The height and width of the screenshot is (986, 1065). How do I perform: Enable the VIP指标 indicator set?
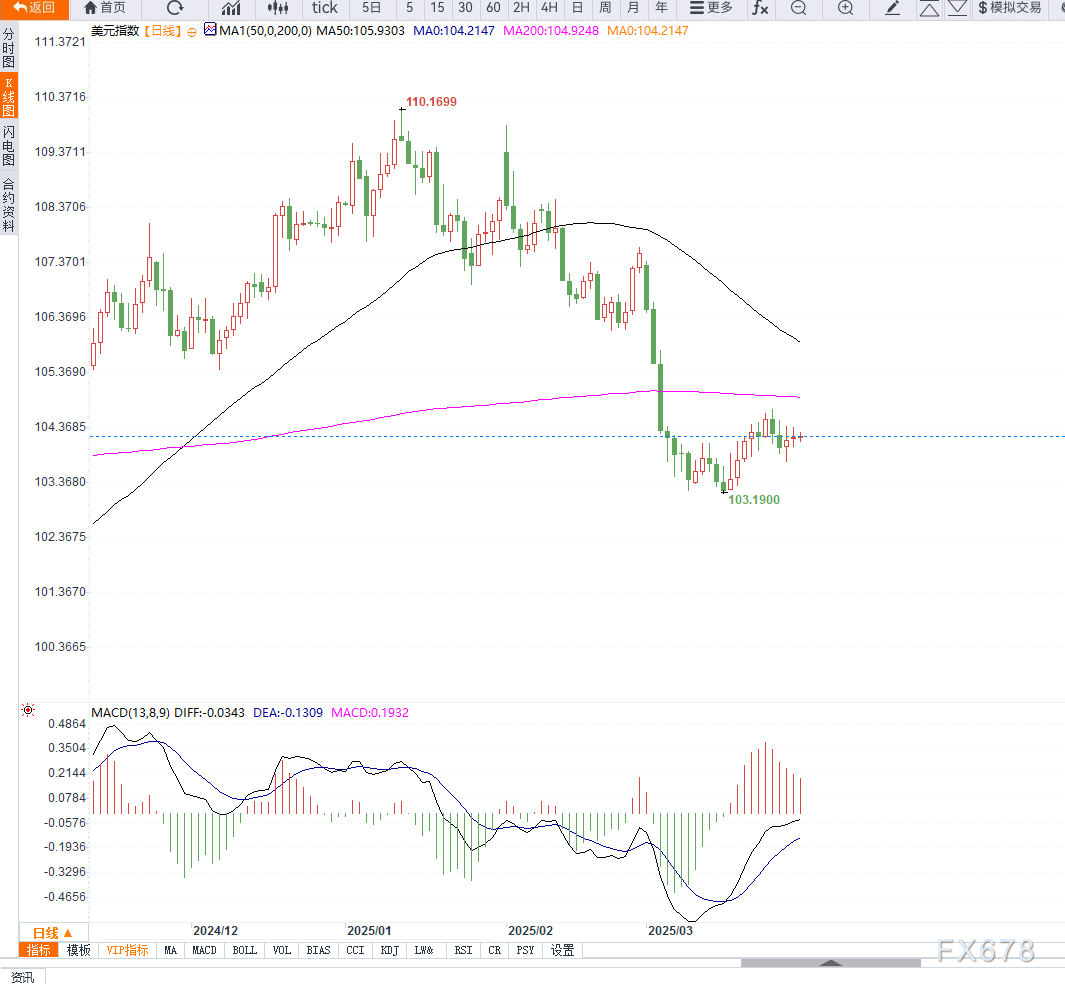pyautogui.click(x=127, y=950)
